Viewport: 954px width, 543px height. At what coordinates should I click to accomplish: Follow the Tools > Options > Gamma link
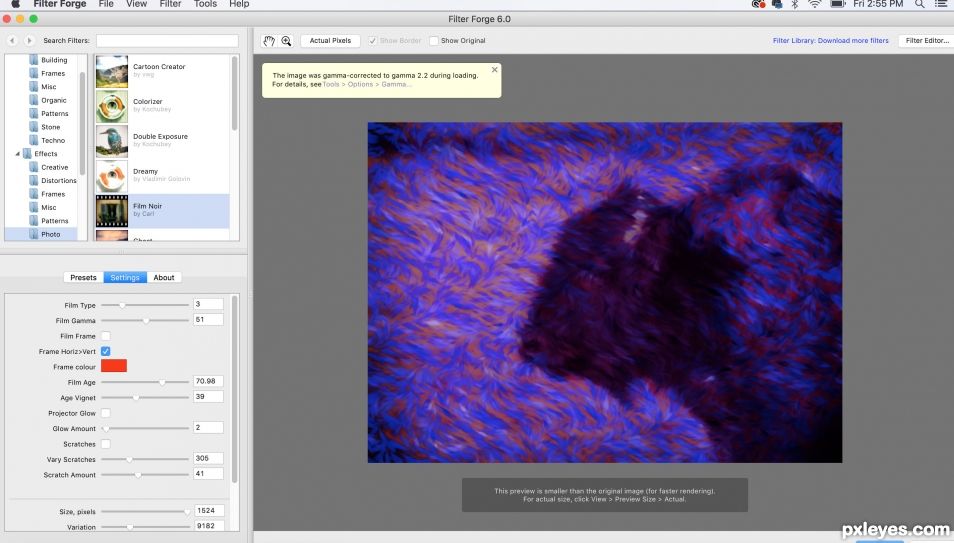point(367,85)
